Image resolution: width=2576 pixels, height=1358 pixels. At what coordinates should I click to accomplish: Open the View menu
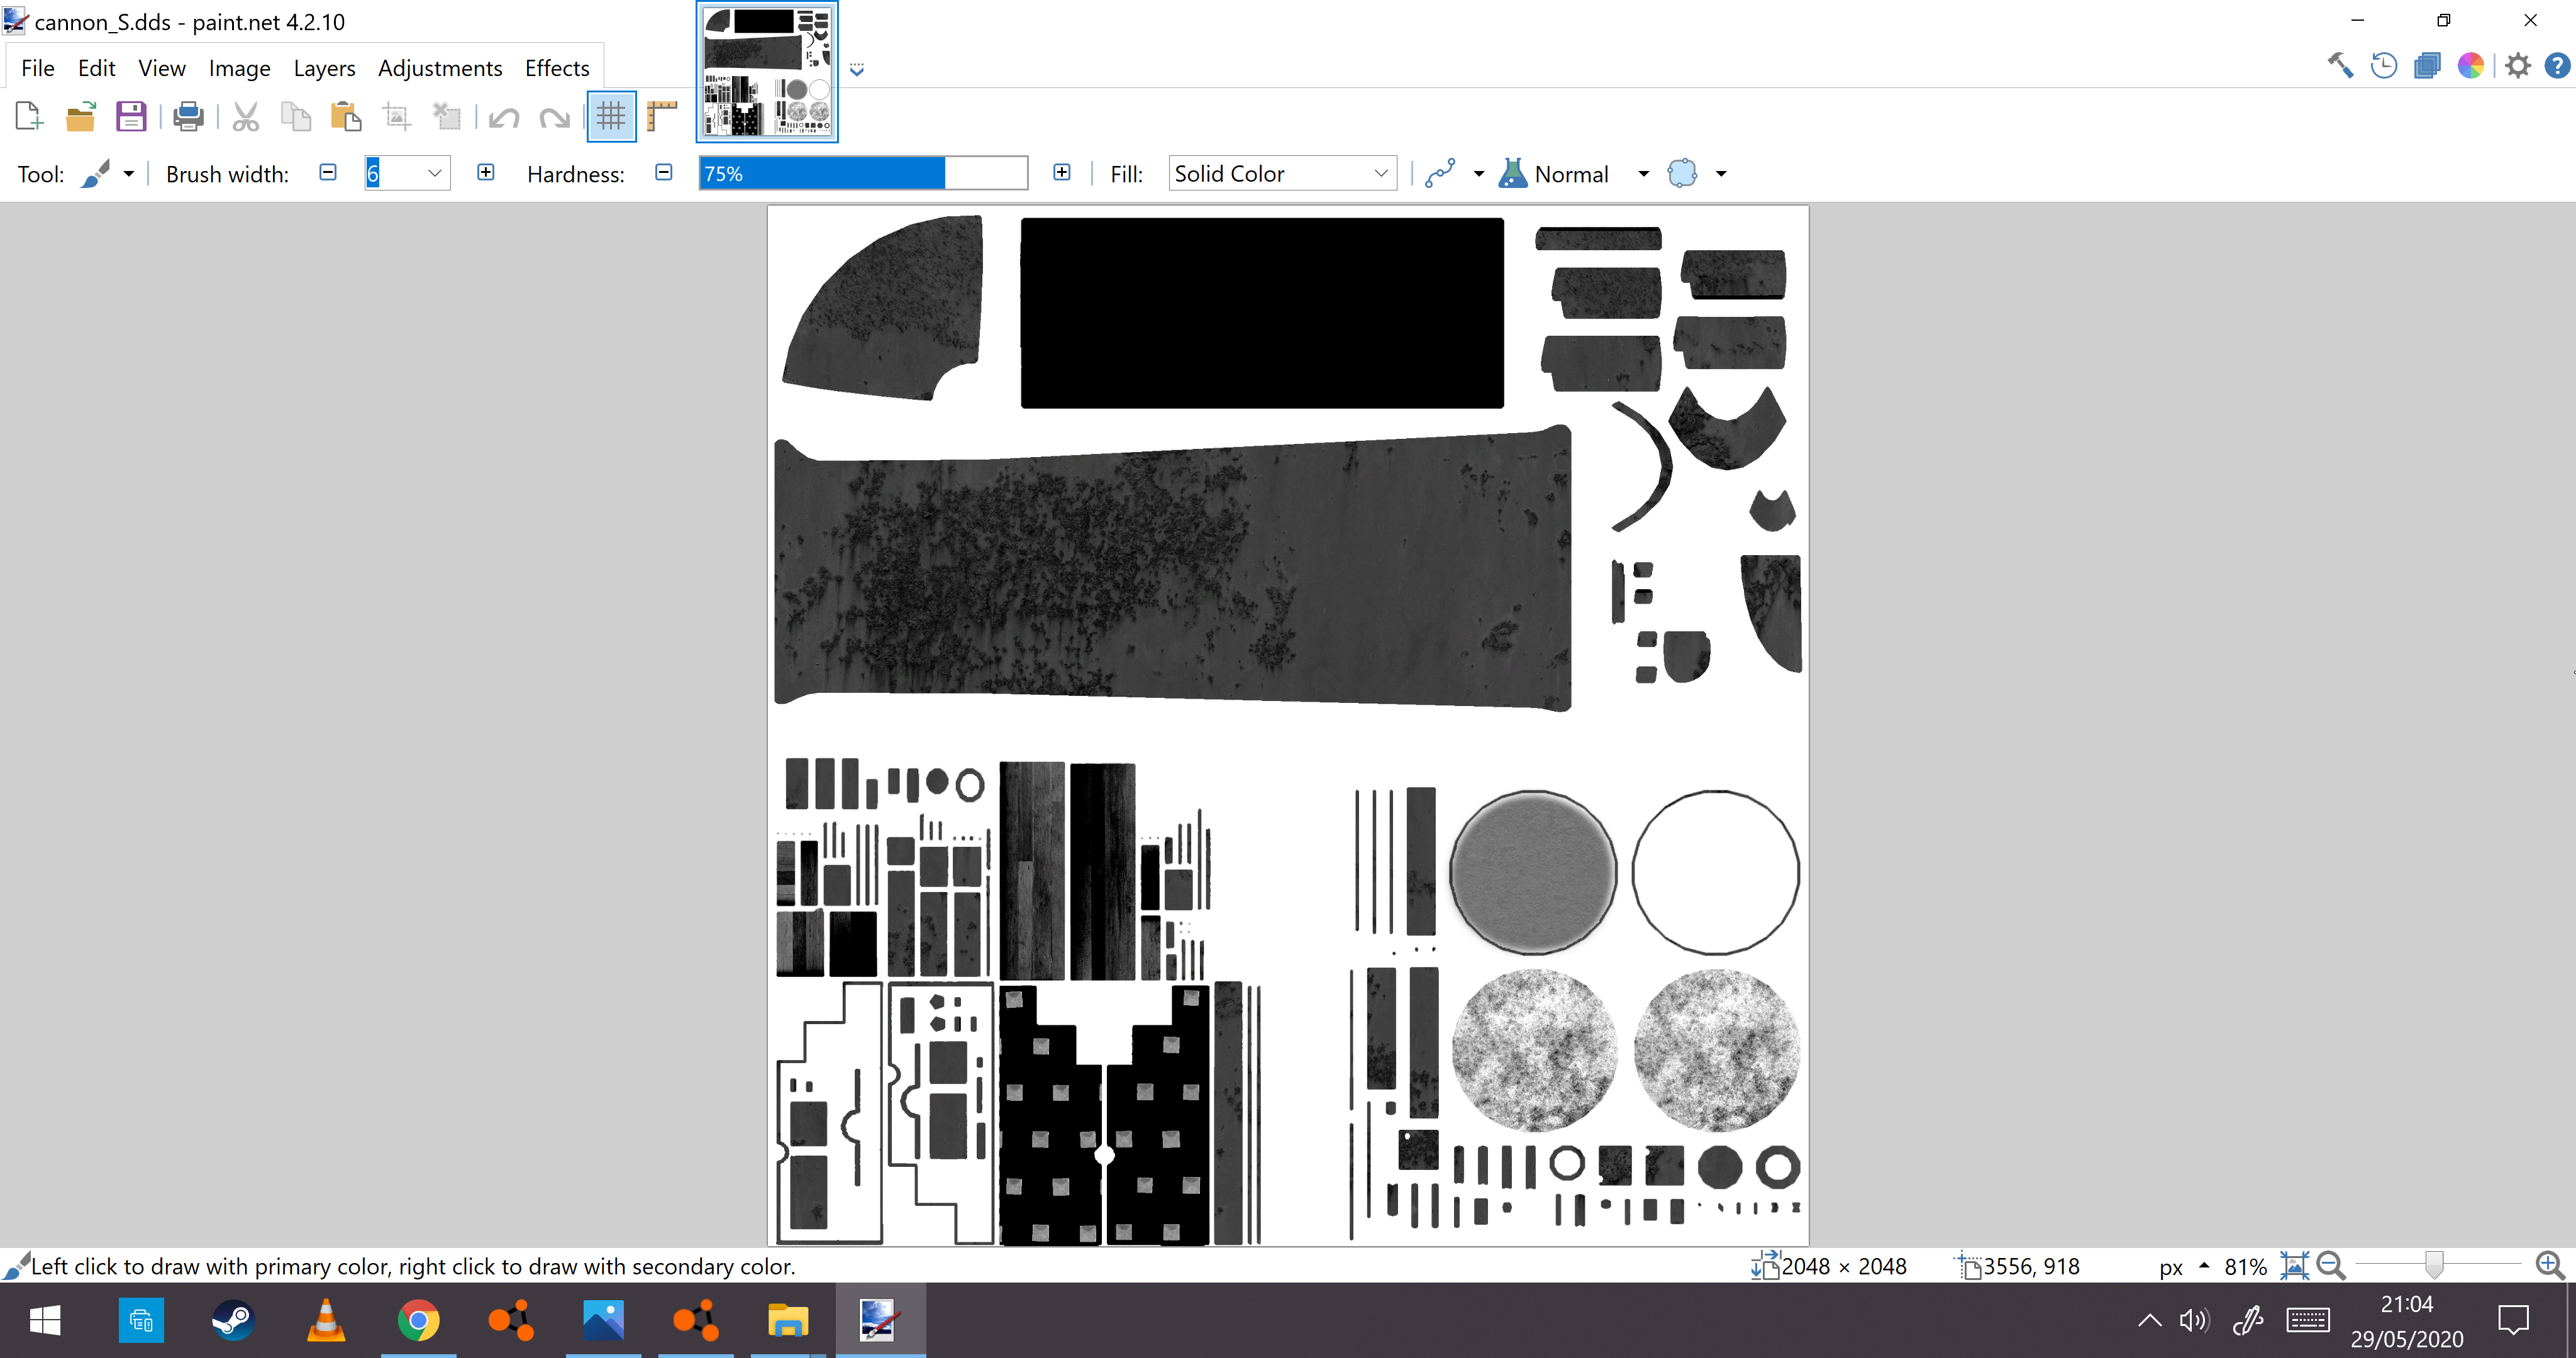(x=162, y=68)
